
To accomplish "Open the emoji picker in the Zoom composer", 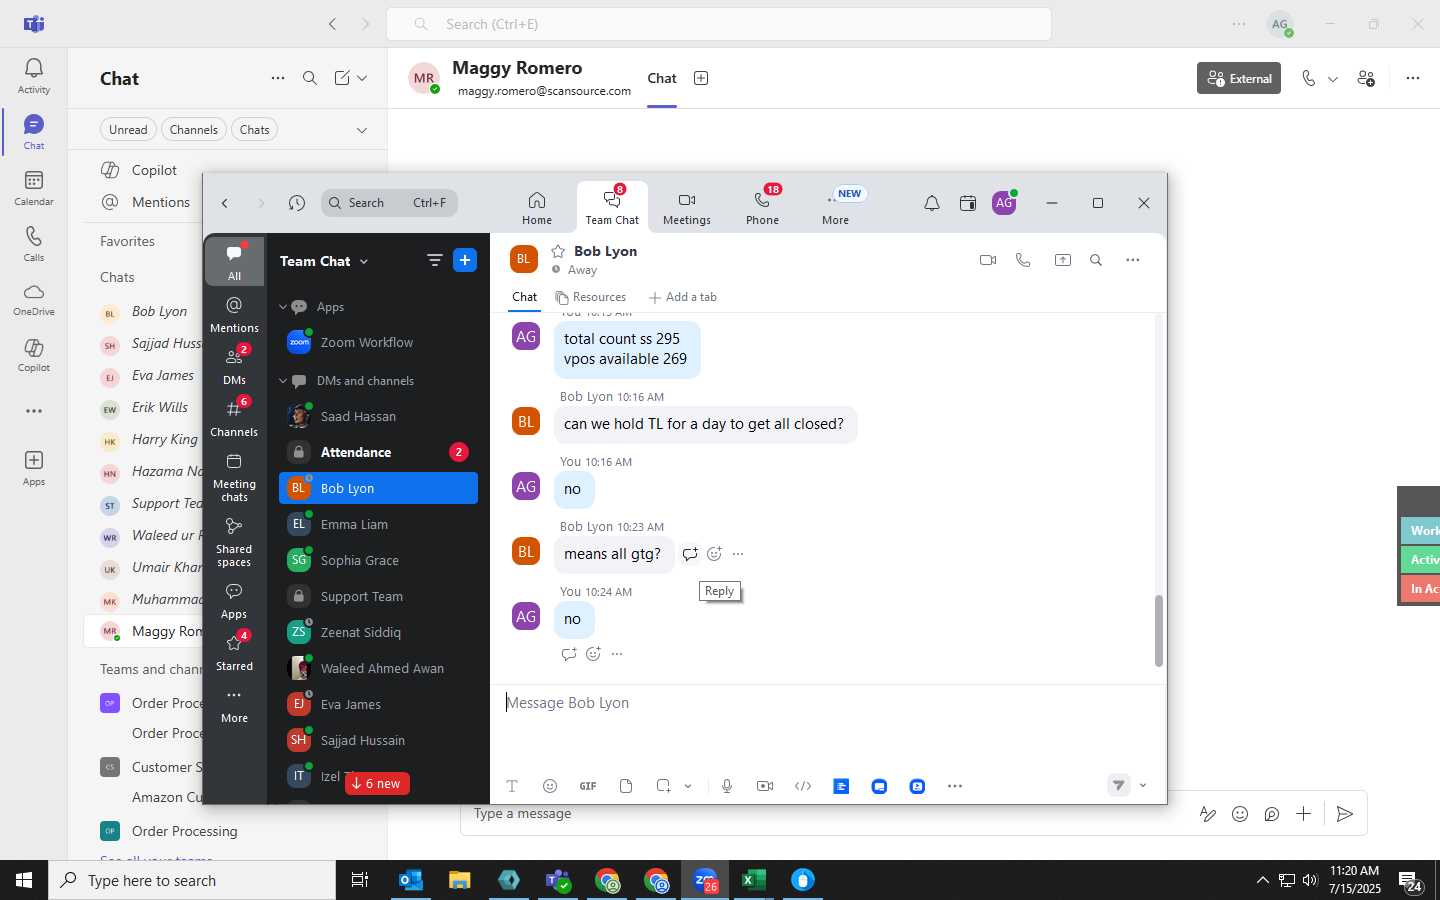I will tap(549, 786).
